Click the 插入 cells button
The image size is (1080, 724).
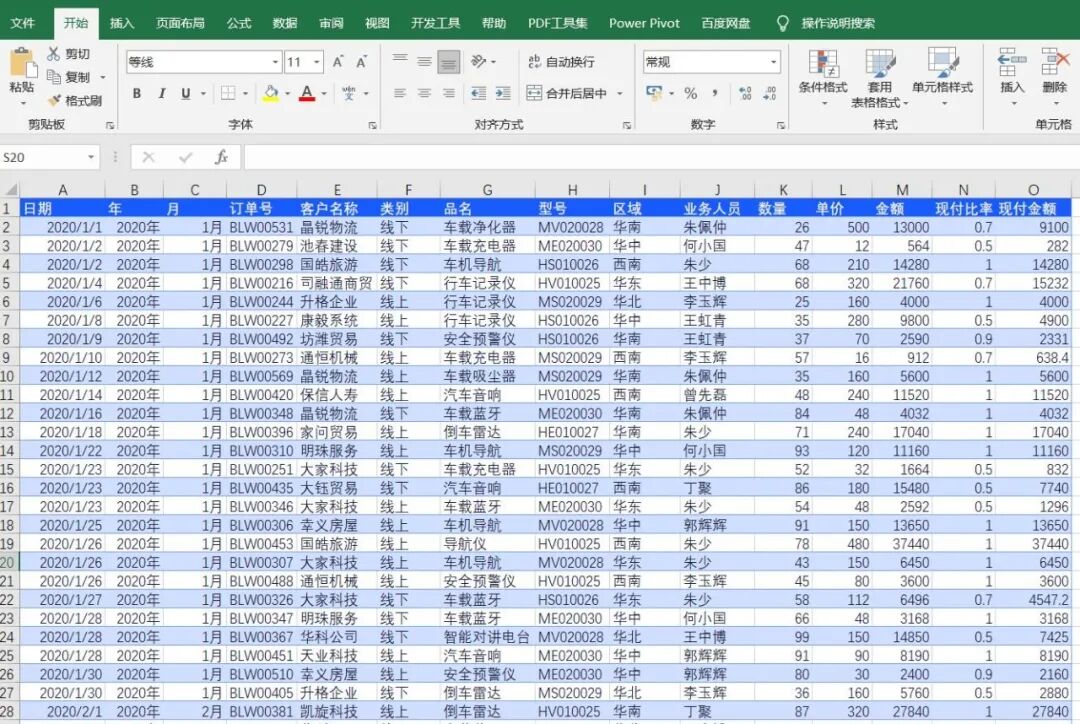1012,77
